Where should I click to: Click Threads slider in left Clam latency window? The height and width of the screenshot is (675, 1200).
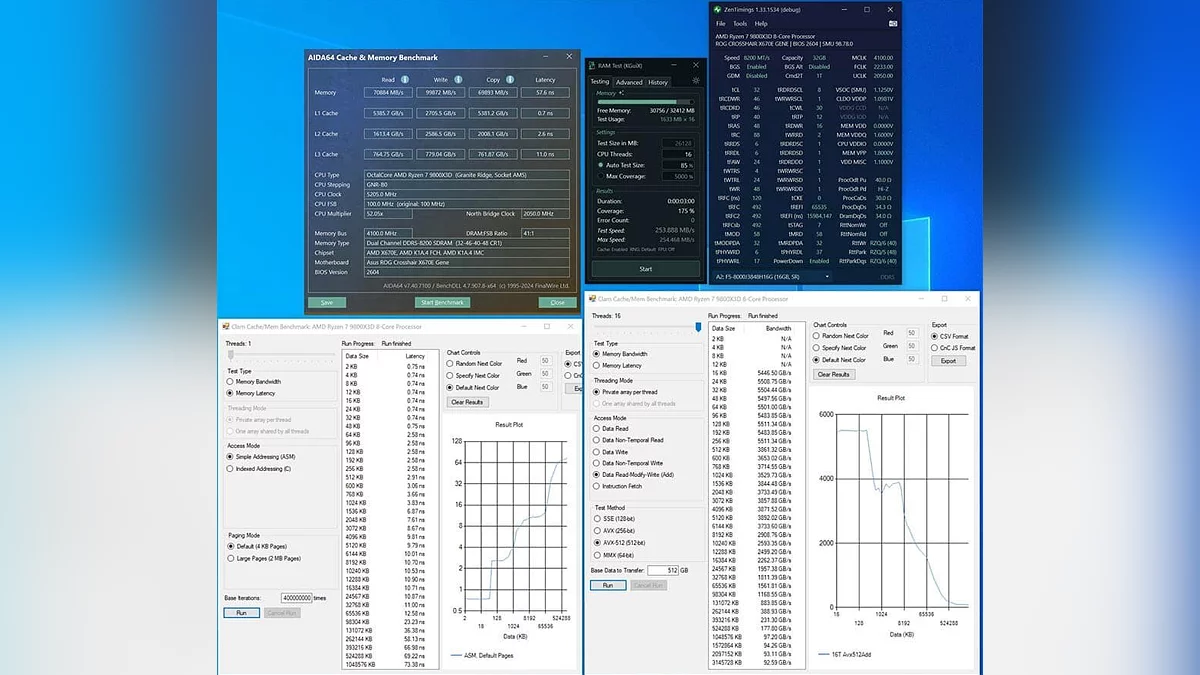coord(281,354)
